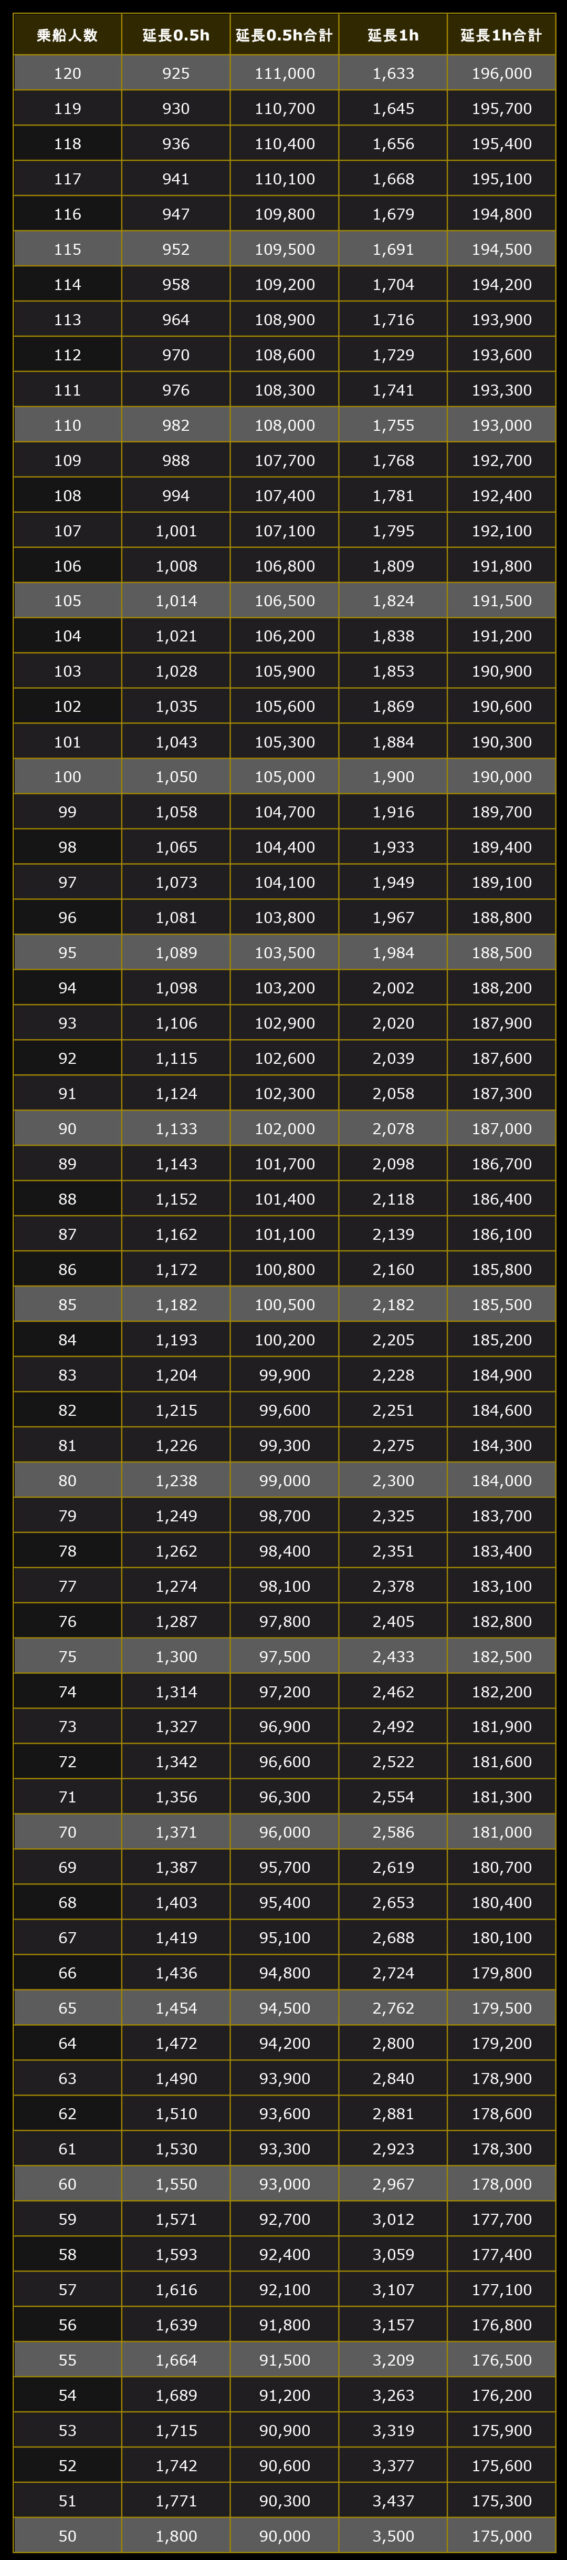The height and width of the screenshot is (2560, 567).
Task: Click the 1,800 cell in last row
Action: [176, 2536]
